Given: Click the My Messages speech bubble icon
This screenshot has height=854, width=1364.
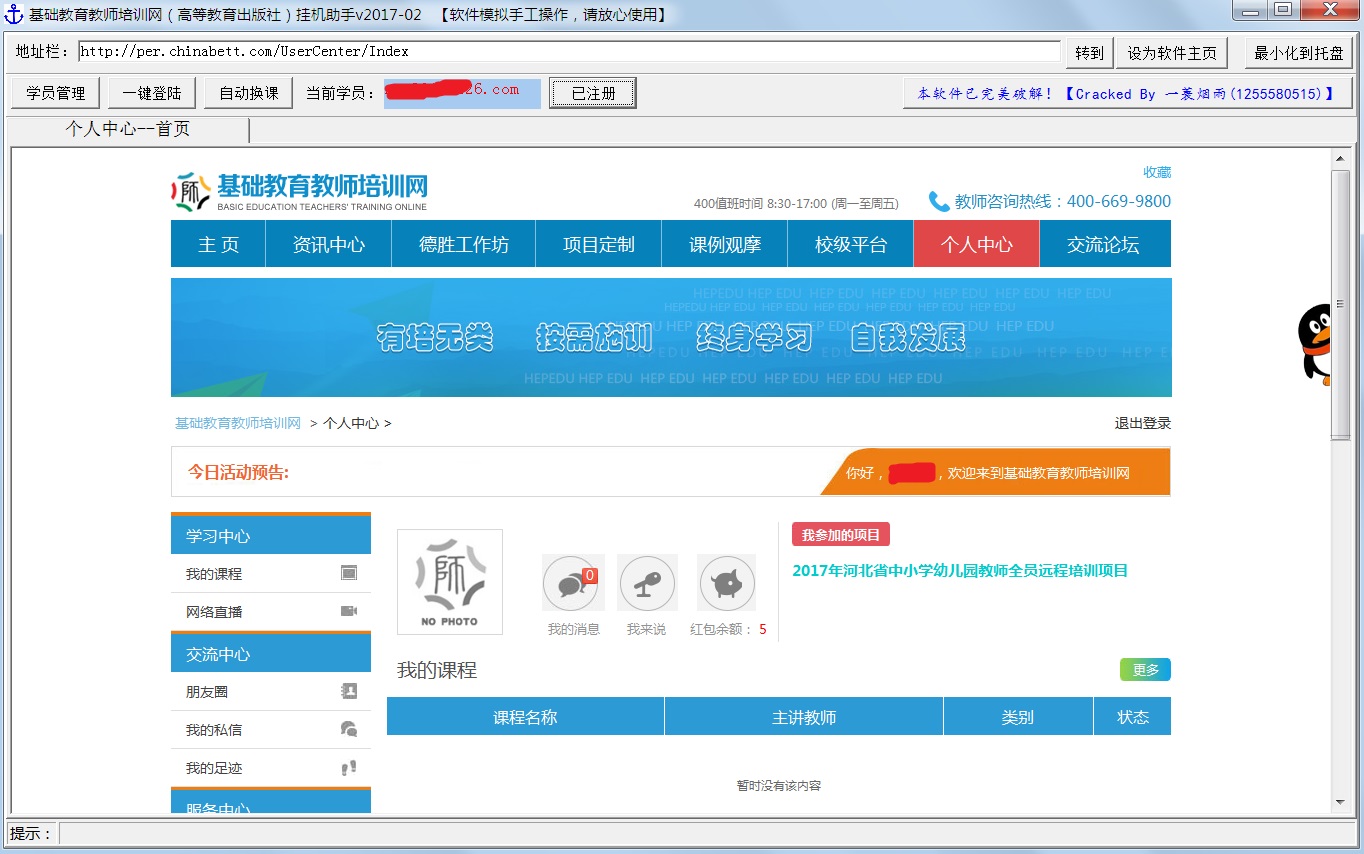Looking at the screenshot, I should 572,584.
